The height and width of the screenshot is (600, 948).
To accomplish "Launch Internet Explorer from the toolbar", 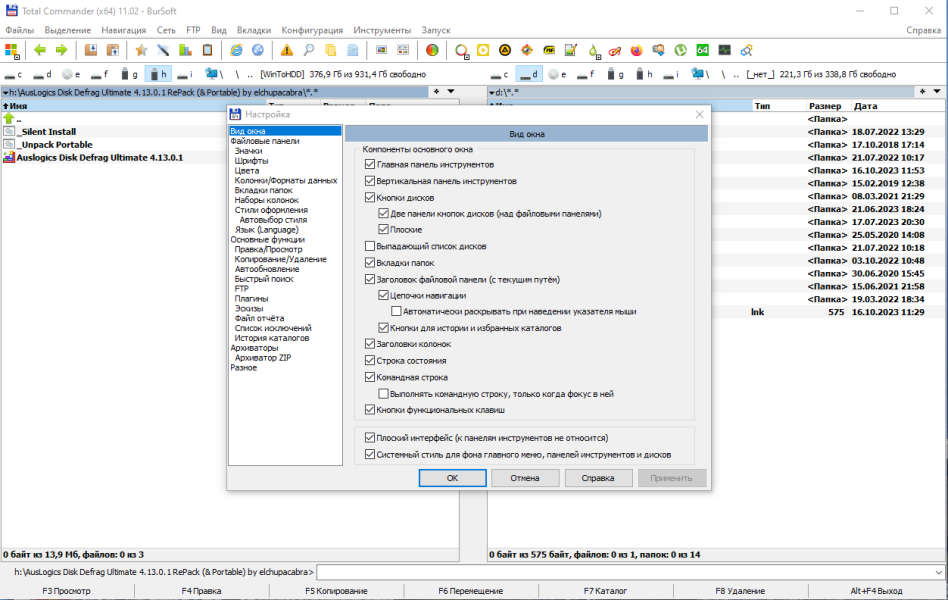I will point(236,50).
